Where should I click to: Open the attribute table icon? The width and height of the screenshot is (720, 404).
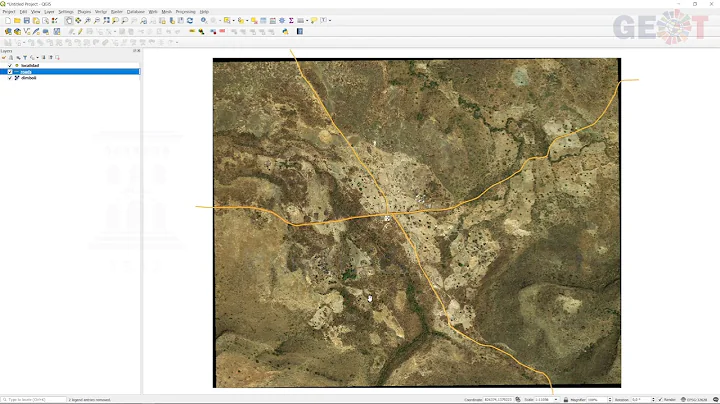click(x=263, y=21)
